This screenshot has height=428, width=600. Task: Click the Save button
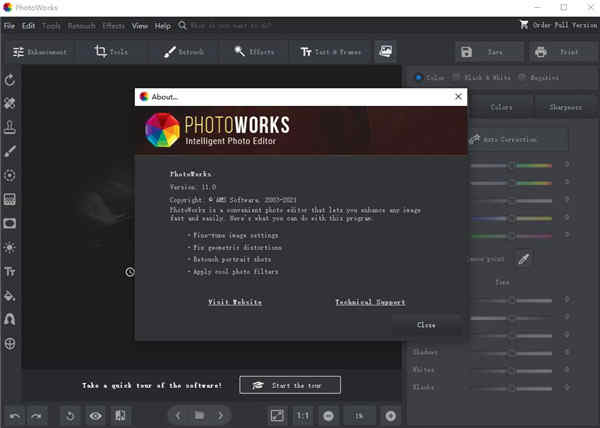click(x=489, y=52)
